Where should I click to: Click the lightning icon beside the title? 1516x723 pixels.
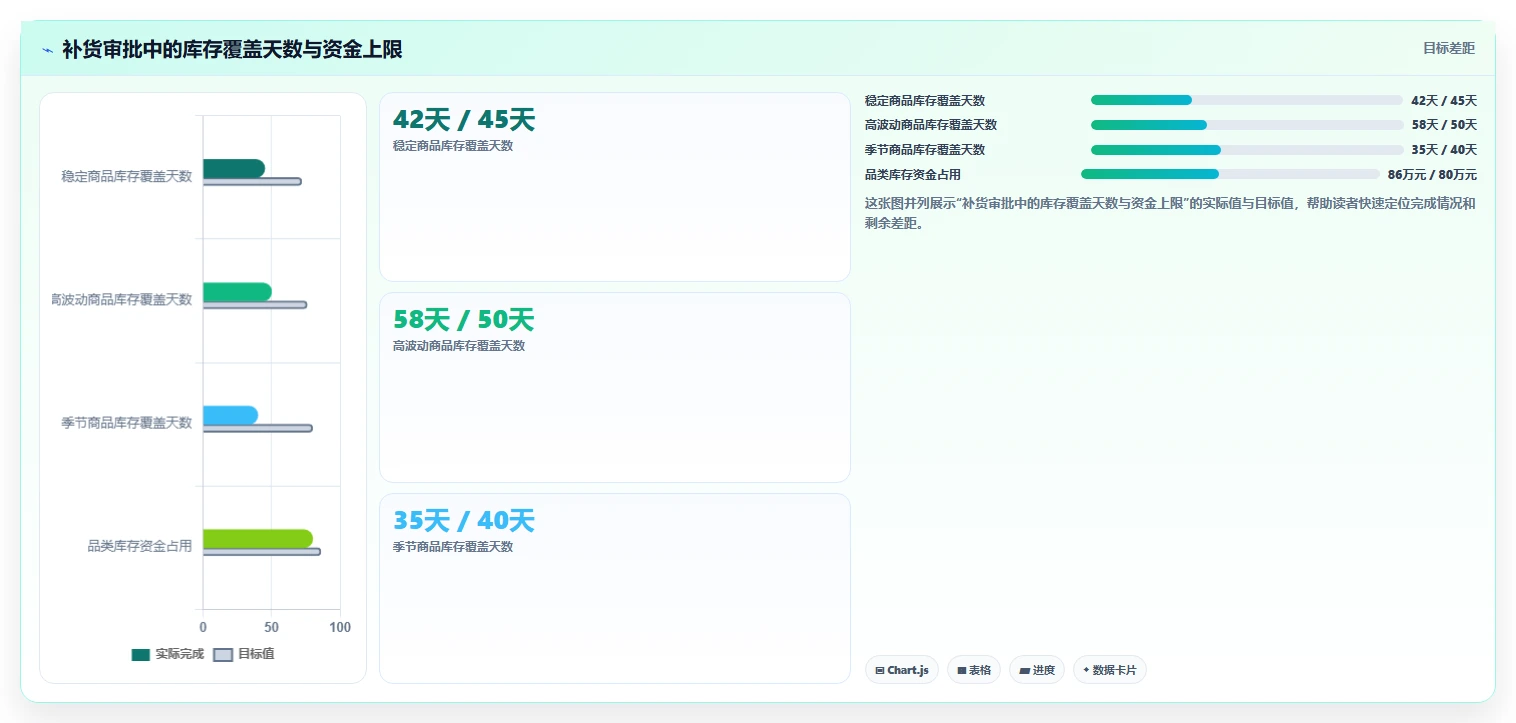click(48, 50)
